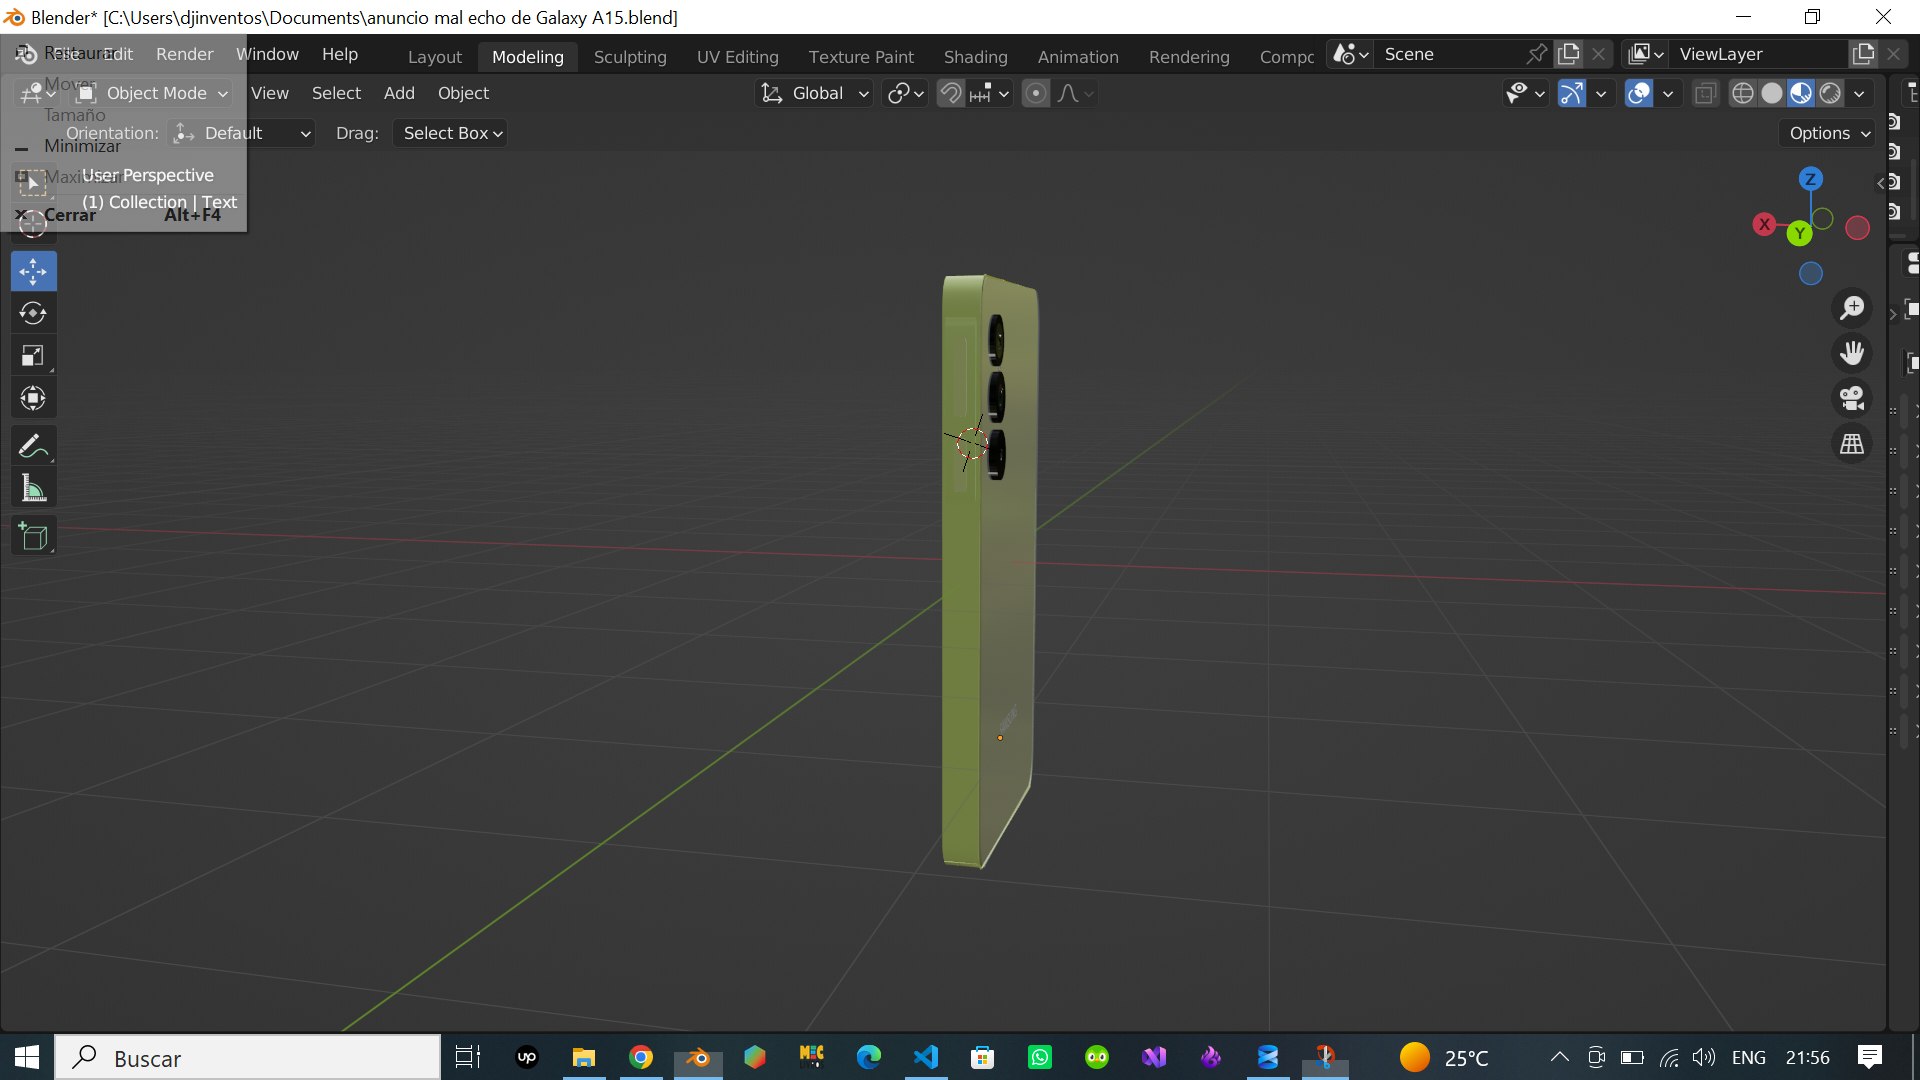
Task: Open the Render menu
Action: click(x=184, y=54)
